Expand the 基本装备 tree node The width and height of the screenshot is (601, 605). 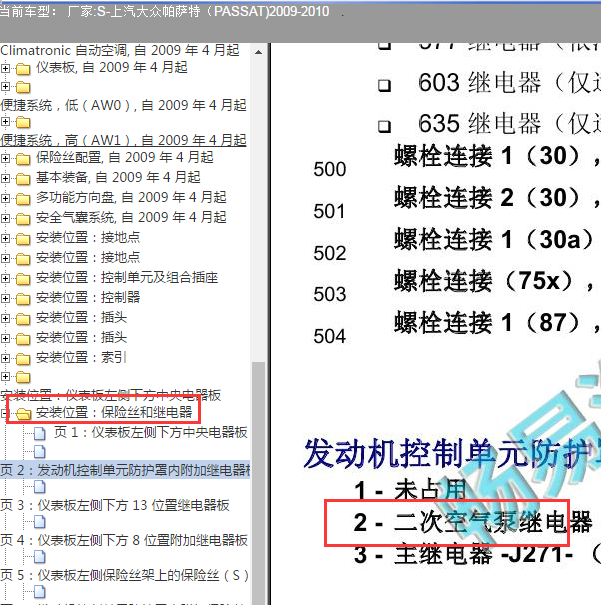tap(5, 178)
